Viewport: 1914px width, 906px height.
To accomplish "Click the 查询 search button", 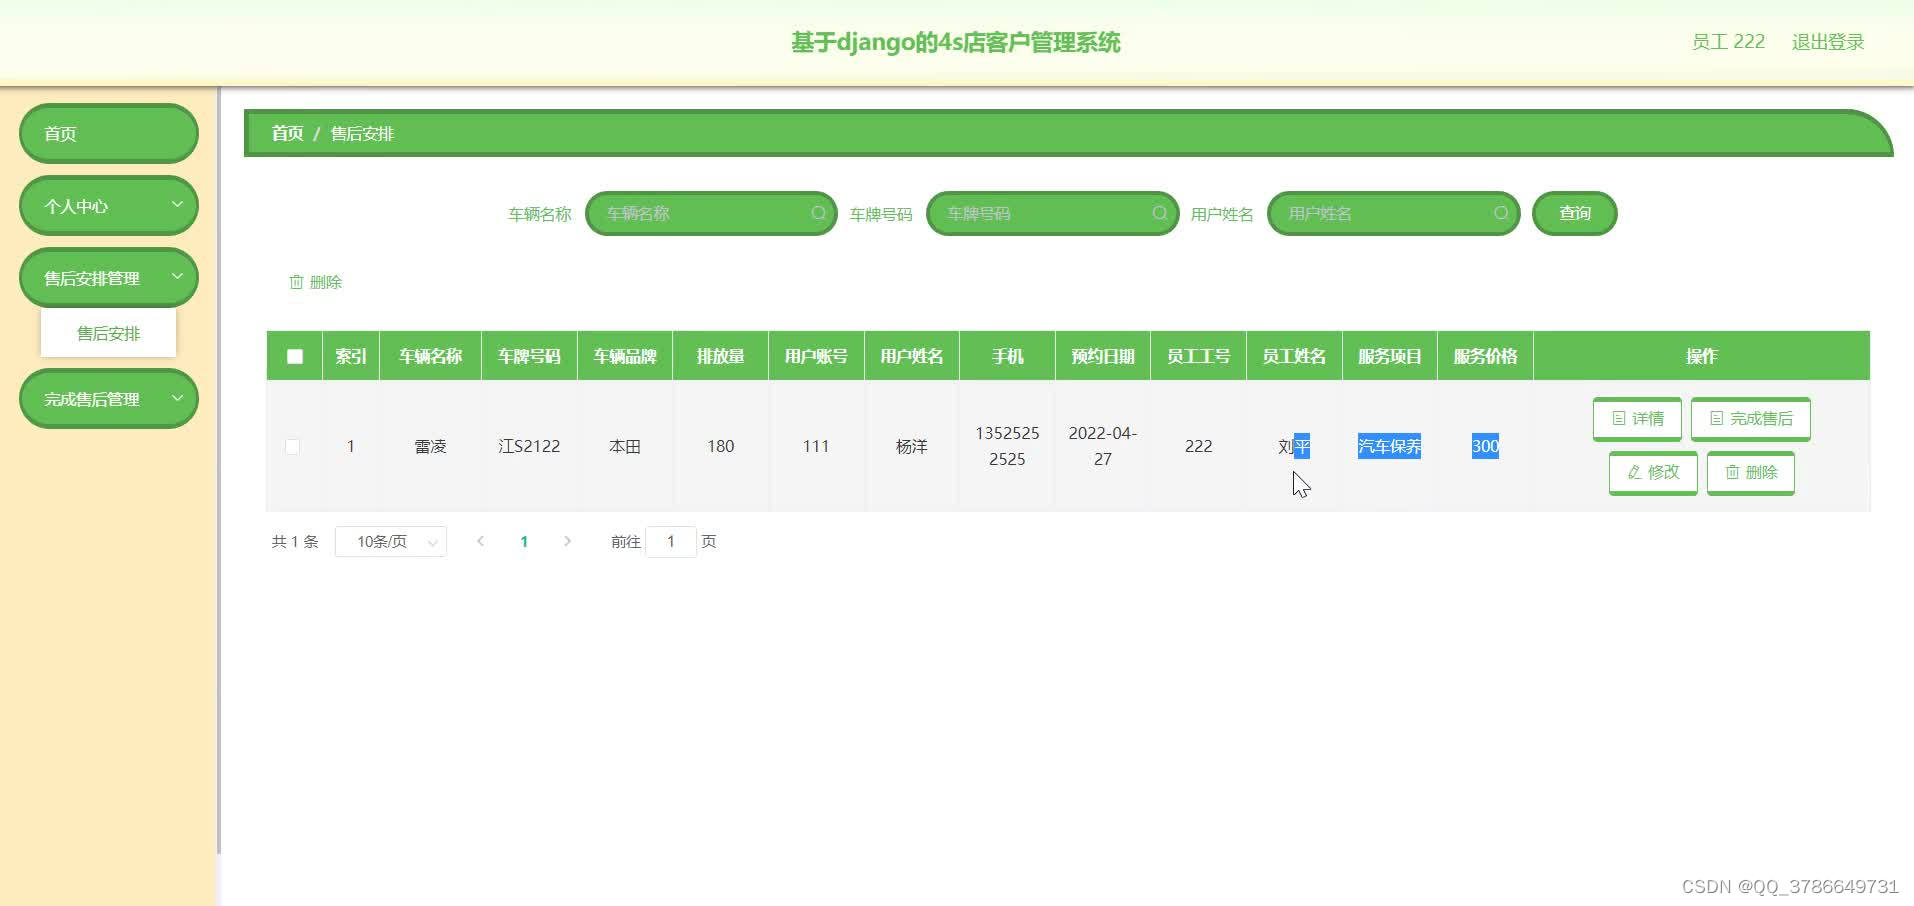I will click(1574, 213).
